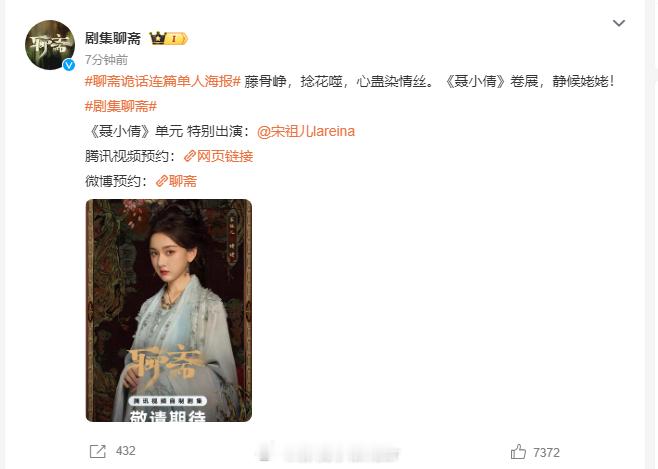This screenshot has height=469, width=658.
Task: Click the like count 7372
Action: (x=546, y=453)
